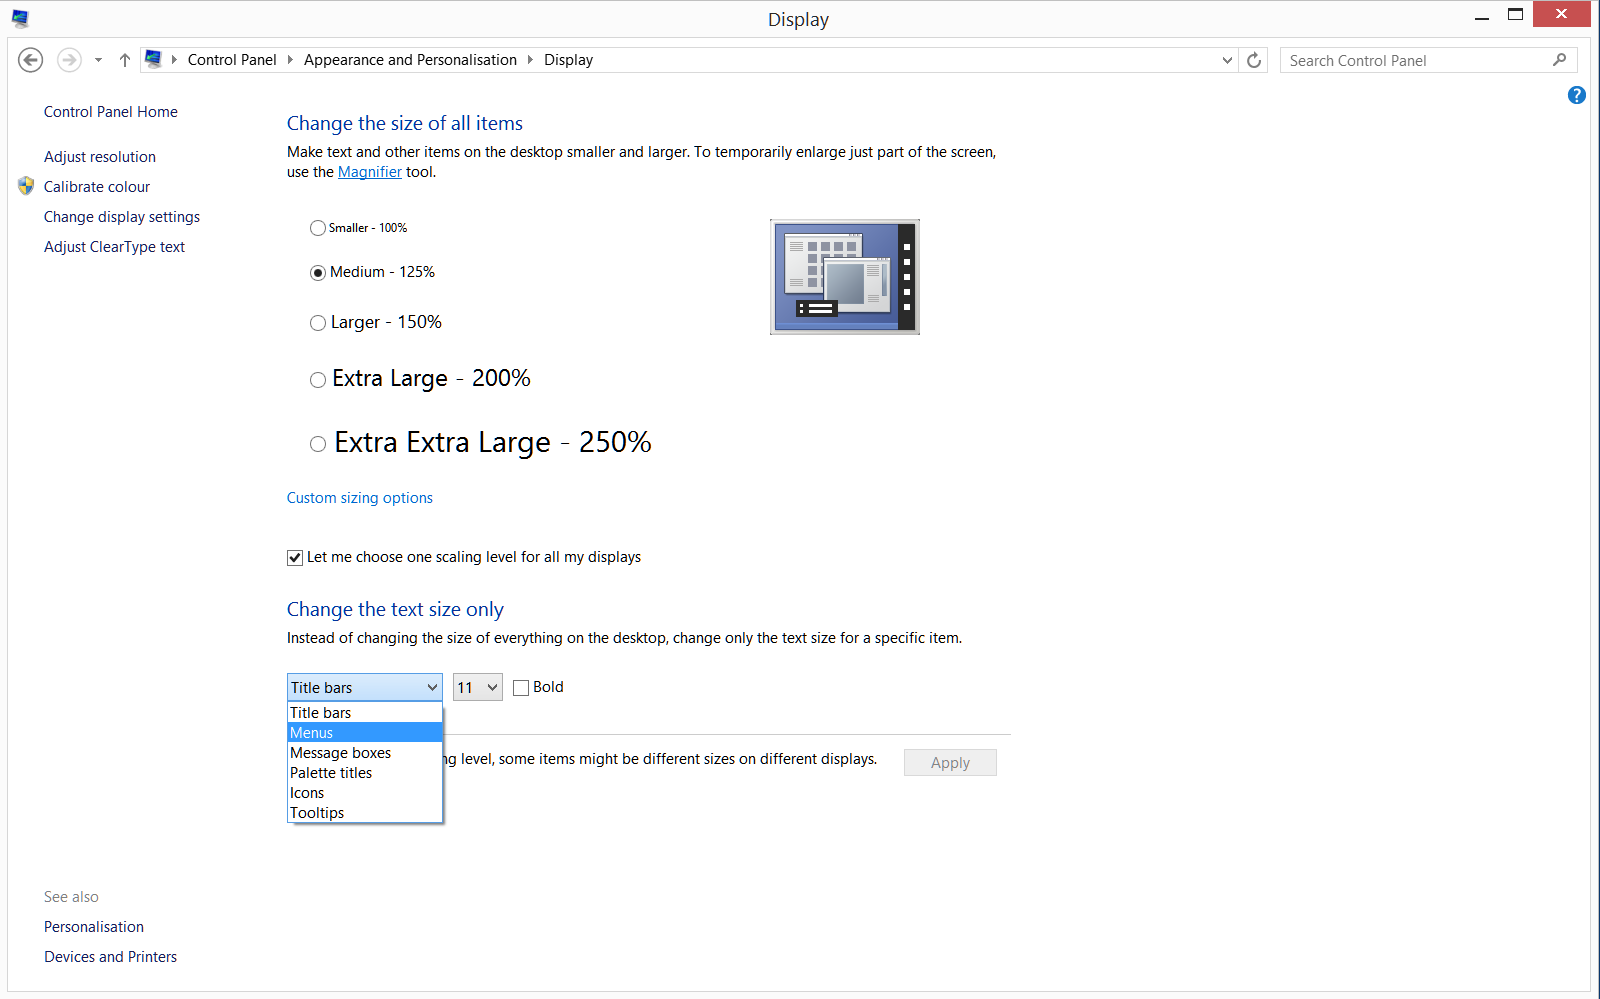
Task: Enable the Bold checkbox
Action: point(521,688)
